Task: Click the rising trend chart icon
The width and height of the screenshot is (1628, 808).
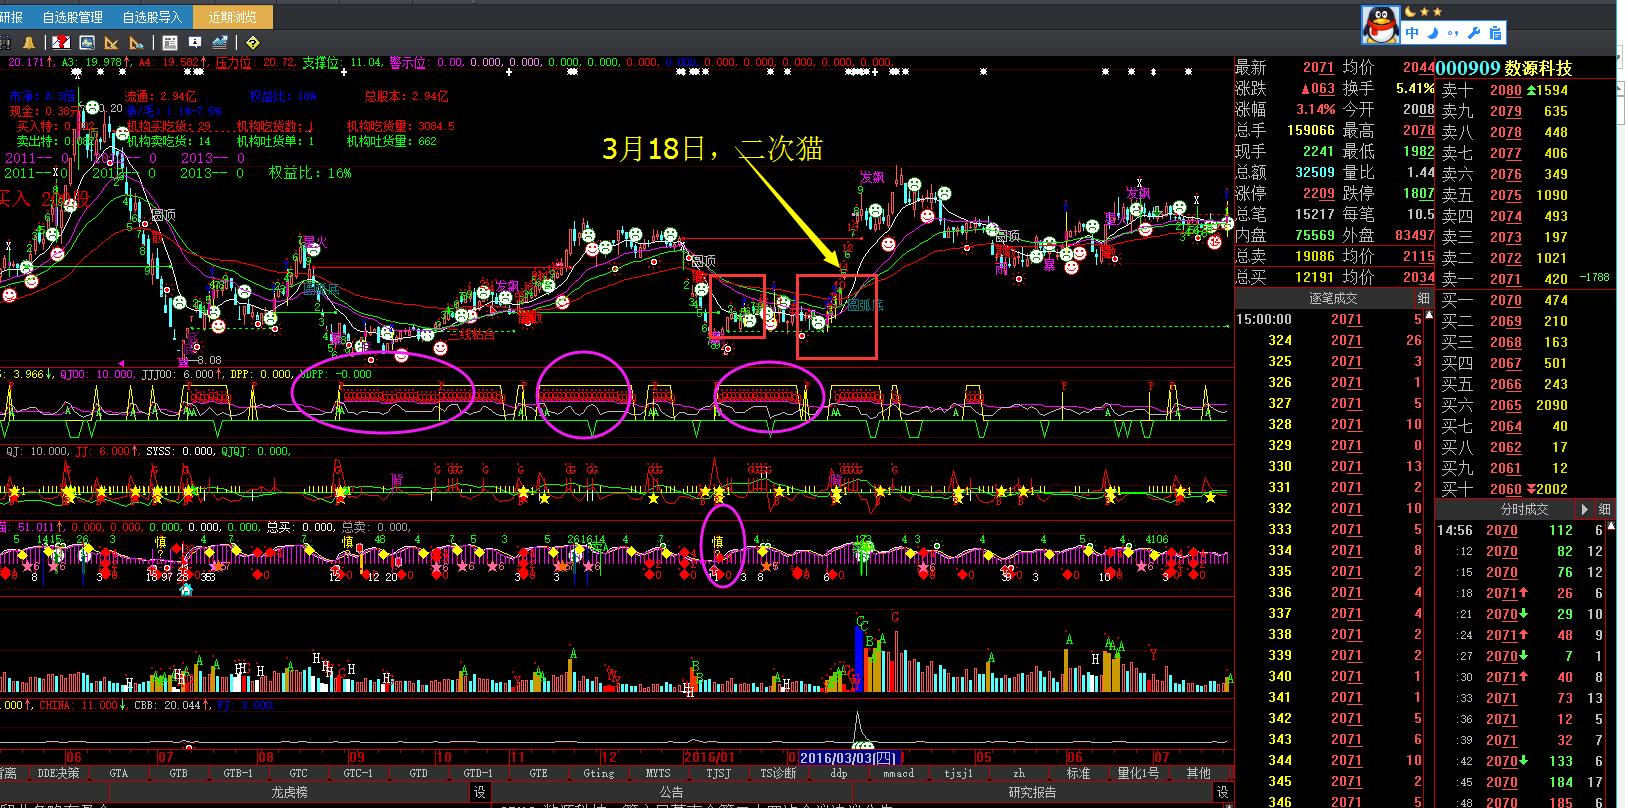Action: pyautogui.click(x=220, y=43)
